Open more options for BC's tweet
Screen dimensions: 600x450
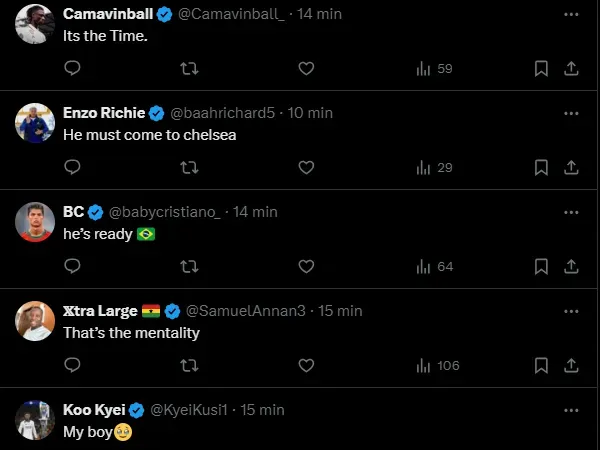click(x=571, y=212)
